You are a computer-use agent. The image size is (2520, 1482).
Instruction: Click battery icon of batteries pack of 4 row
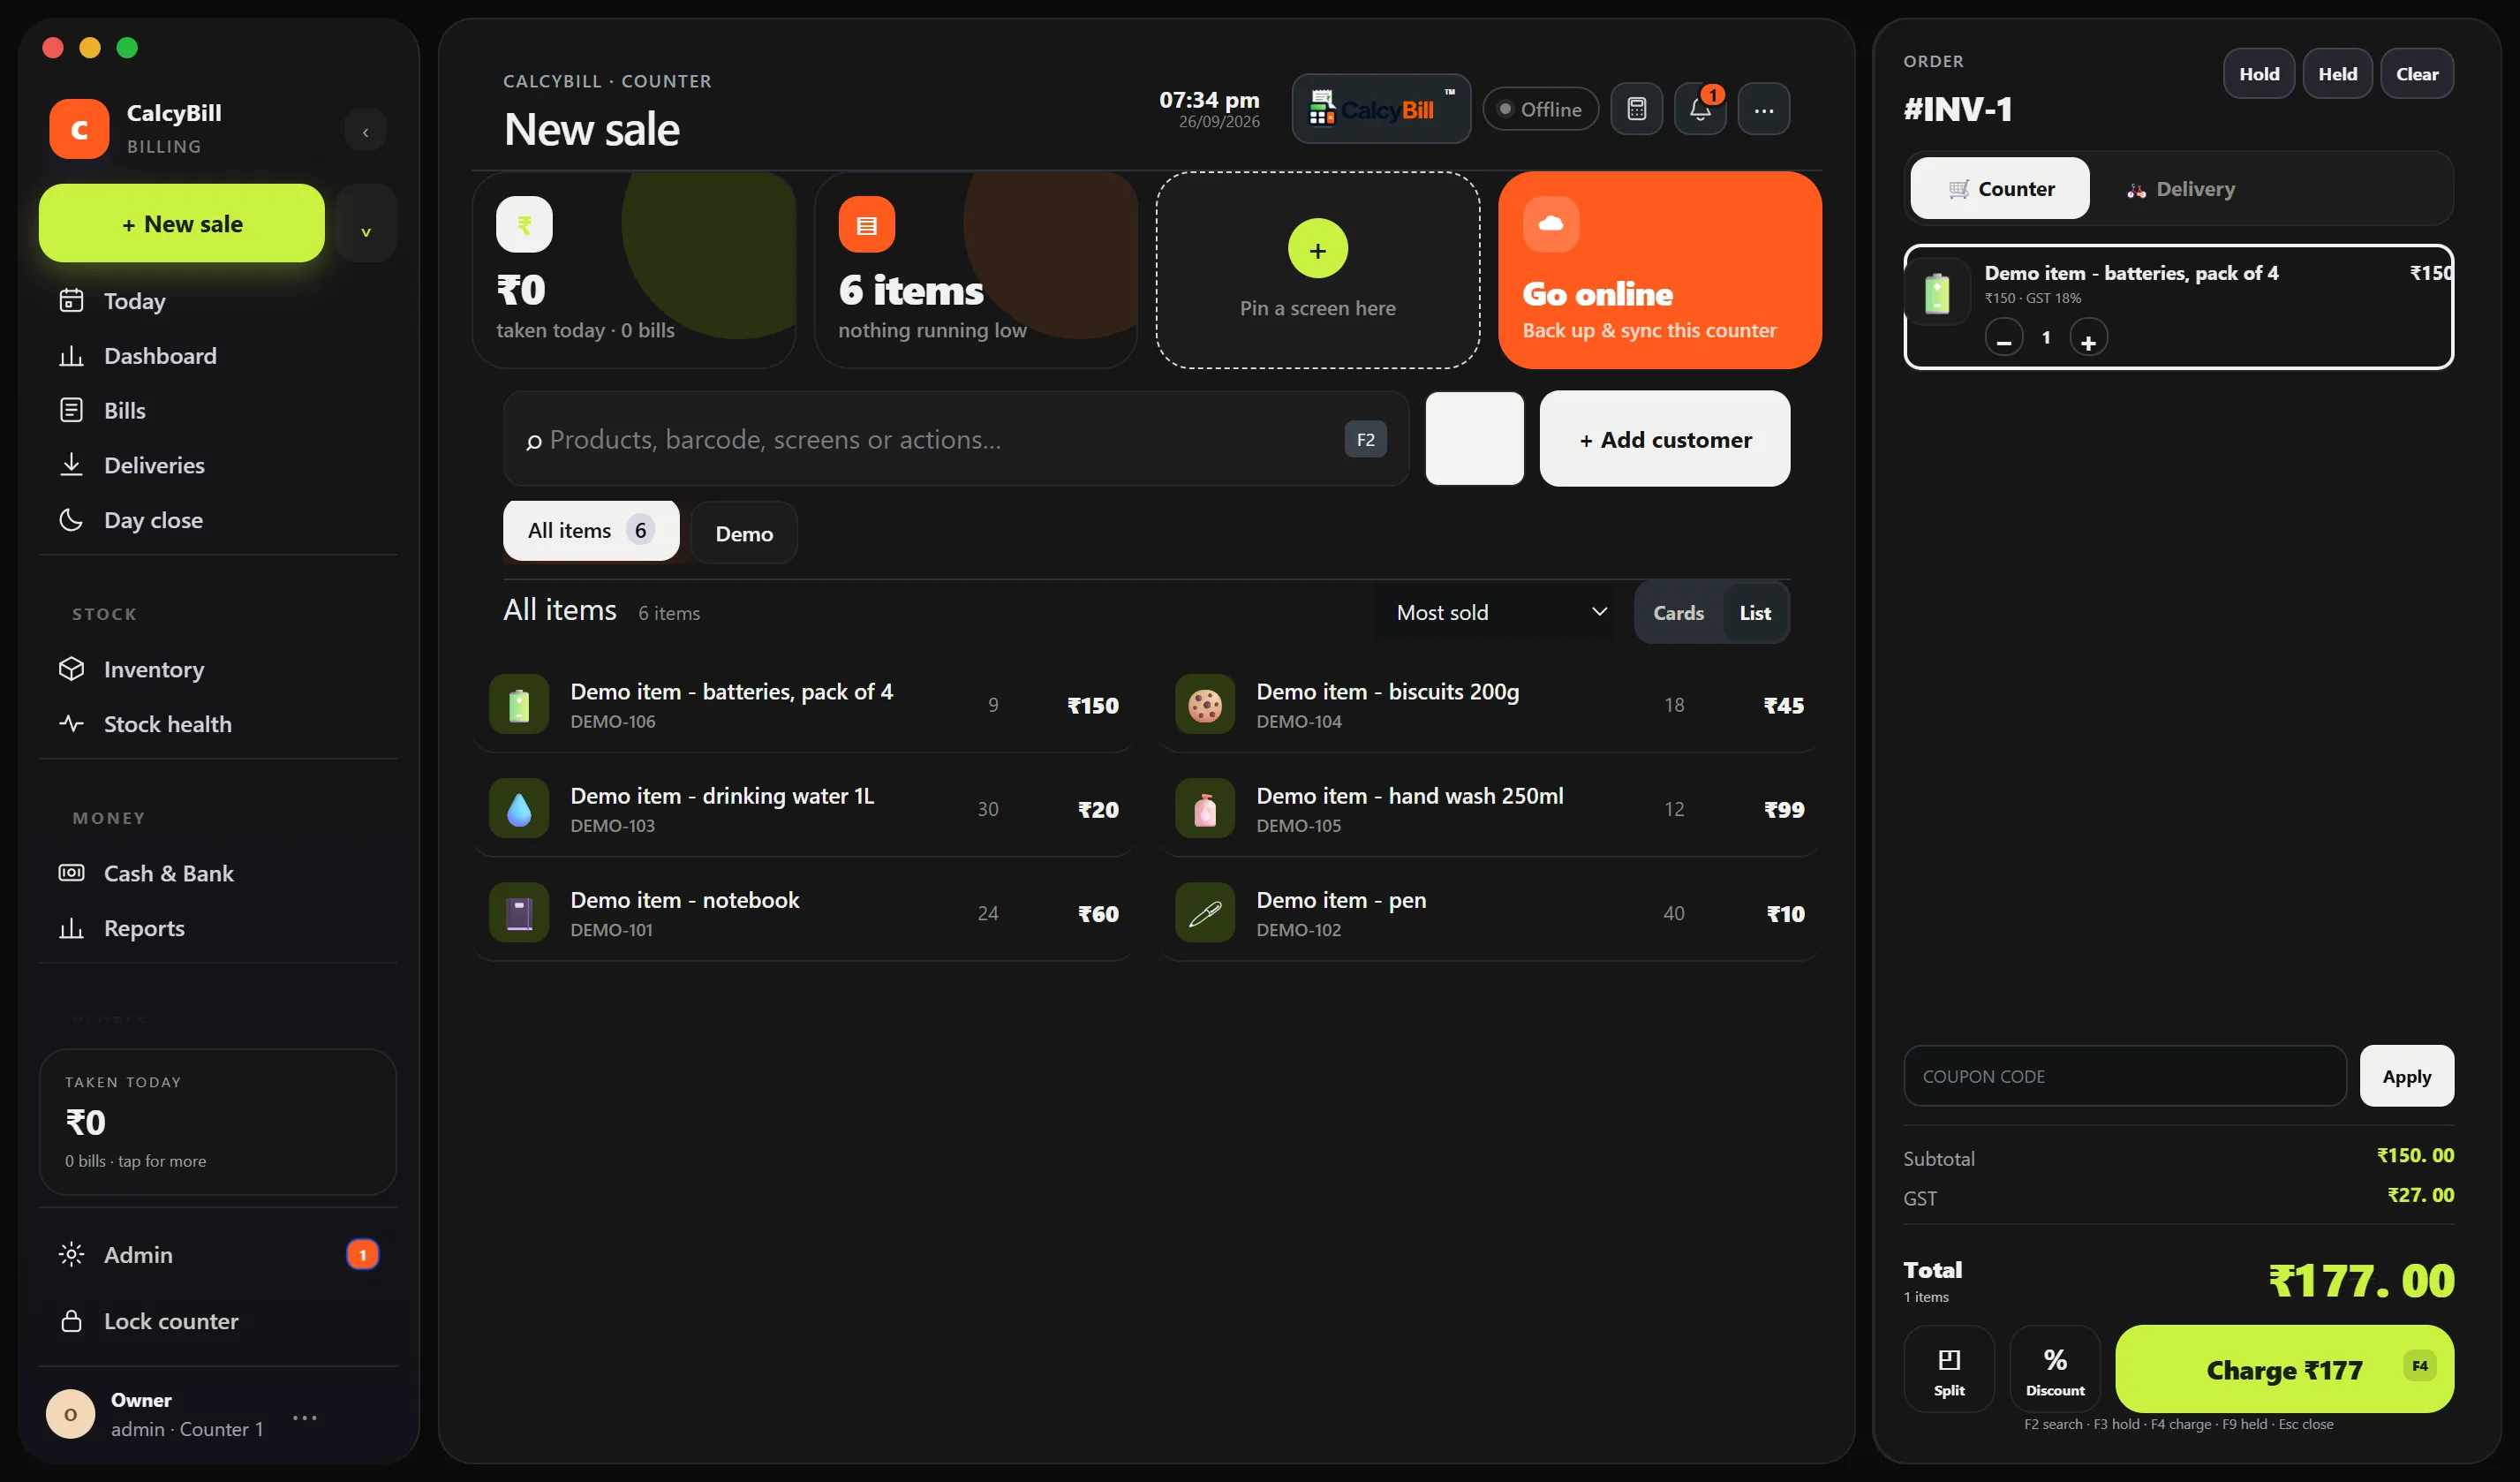pyautogui.click(x=518, y=705)
